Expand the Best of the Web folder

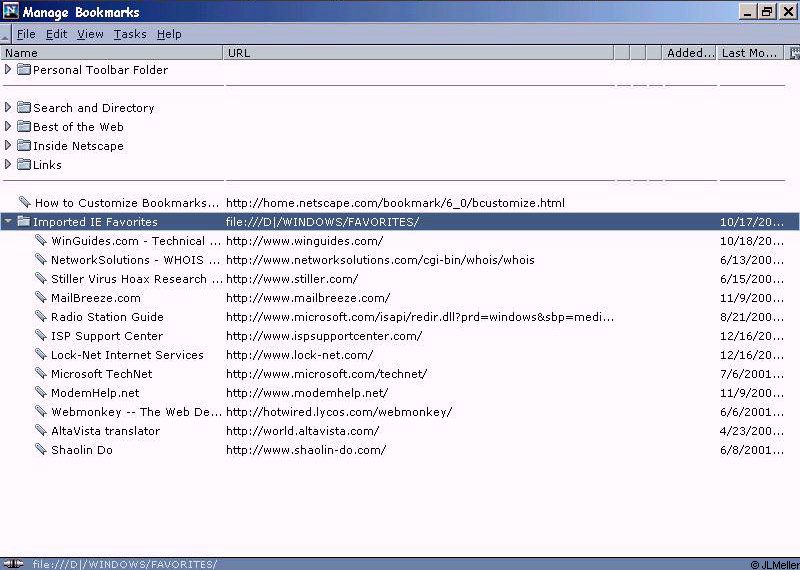8,126
